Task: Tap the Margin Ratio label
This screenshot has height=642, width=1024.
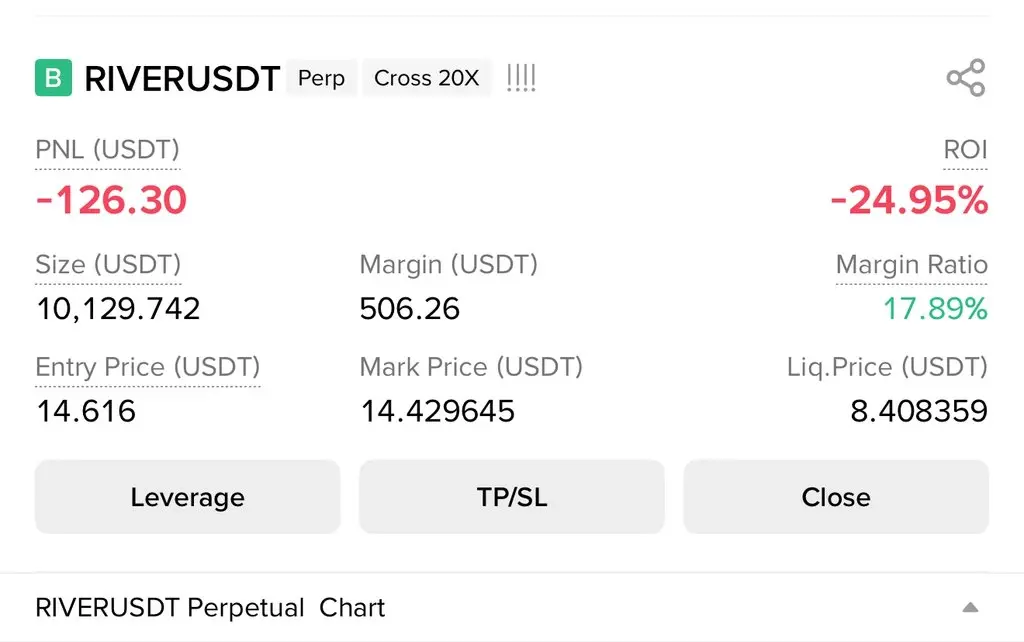Action: [911, 265]
